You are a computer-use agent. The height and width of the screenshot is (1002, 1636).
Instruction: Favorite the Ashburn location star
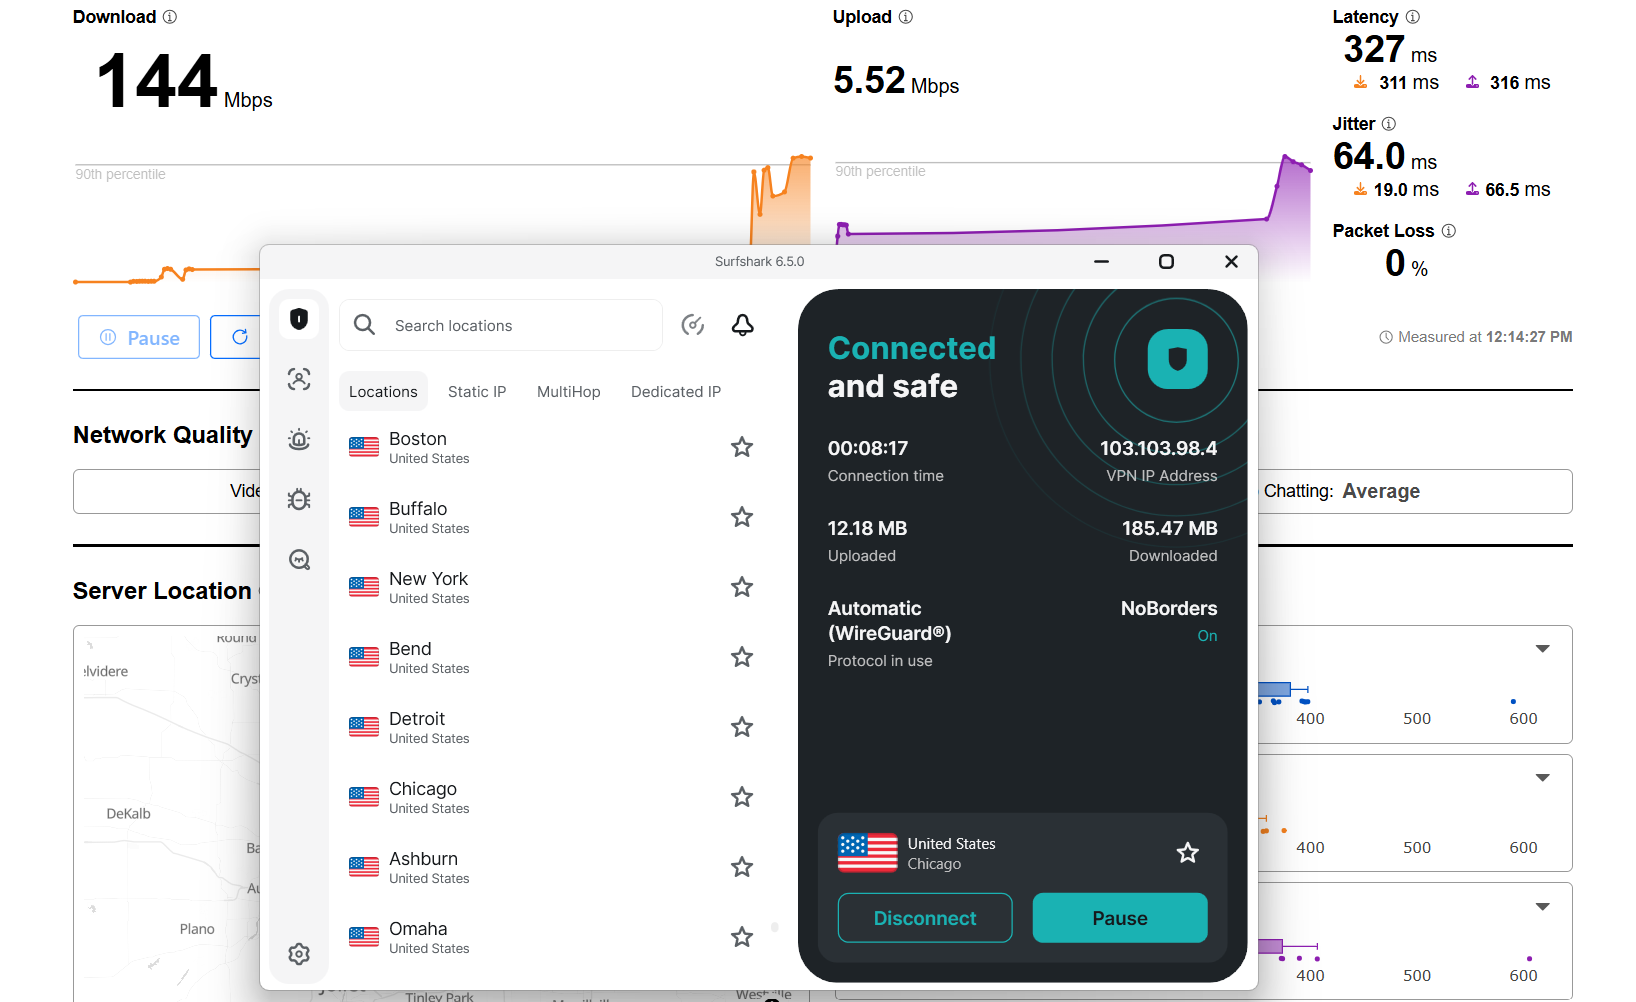click(x=742, y=867)
